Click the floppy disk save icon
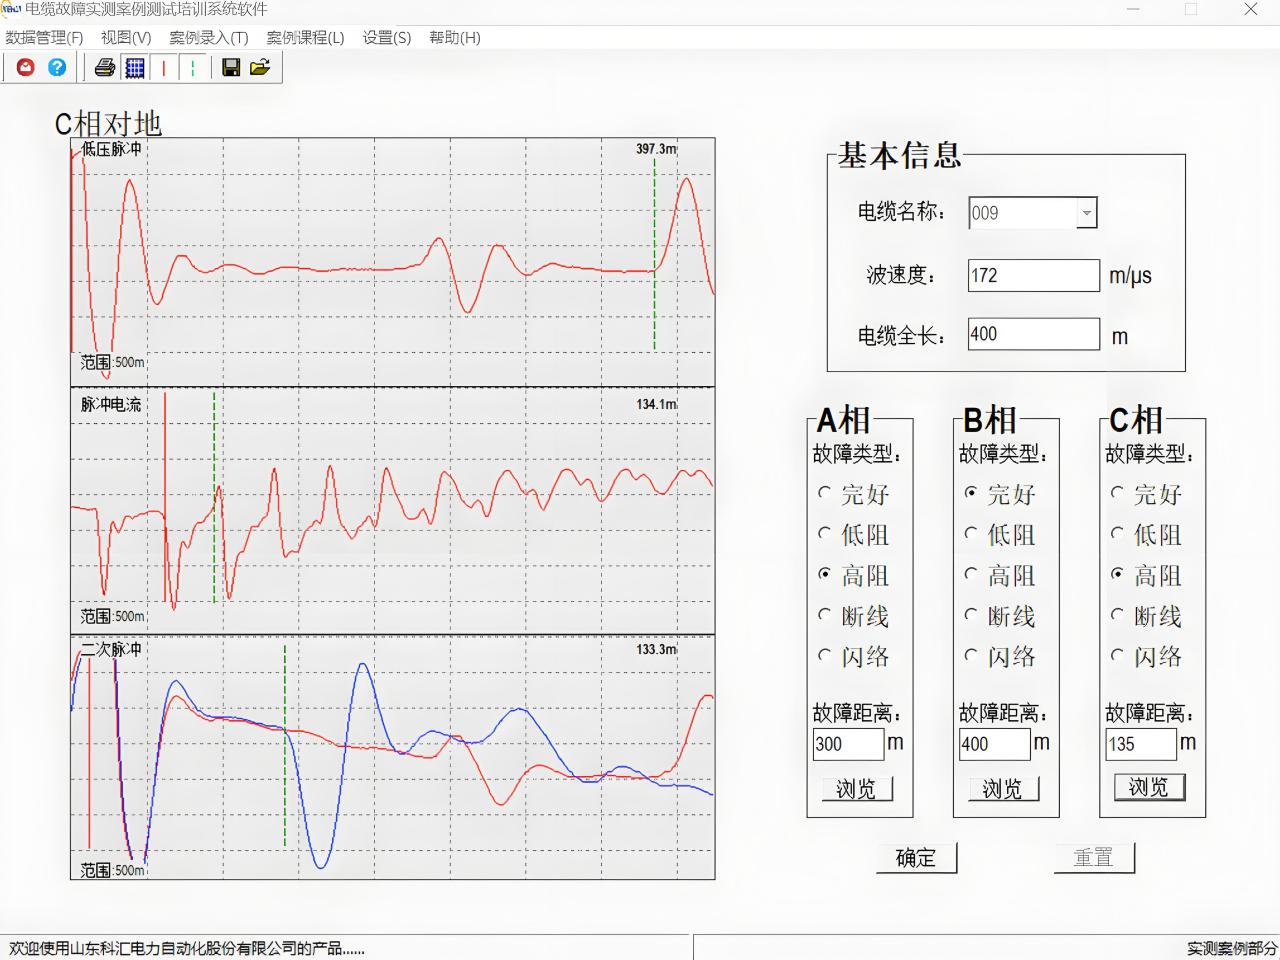The height and width of the screenshot is (960, 1280). tap(231, 68)
